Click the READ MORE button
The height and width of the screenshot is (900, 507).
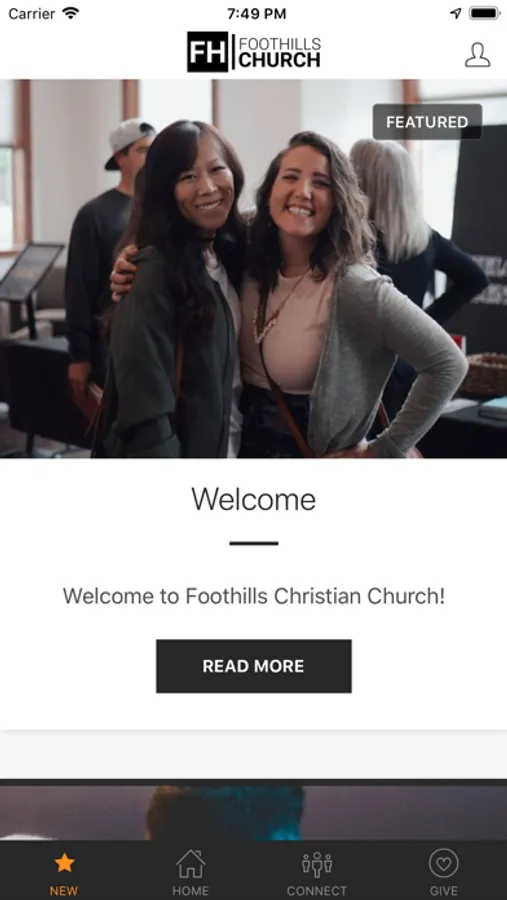(254, 666)
